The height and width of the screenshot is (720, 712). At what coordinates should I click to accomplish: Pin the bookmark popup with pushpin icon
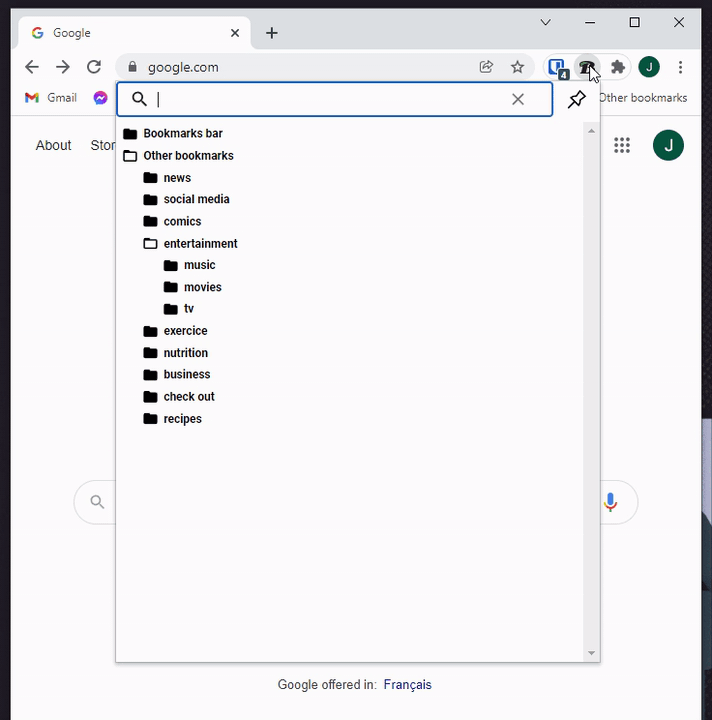pos(576,99)
